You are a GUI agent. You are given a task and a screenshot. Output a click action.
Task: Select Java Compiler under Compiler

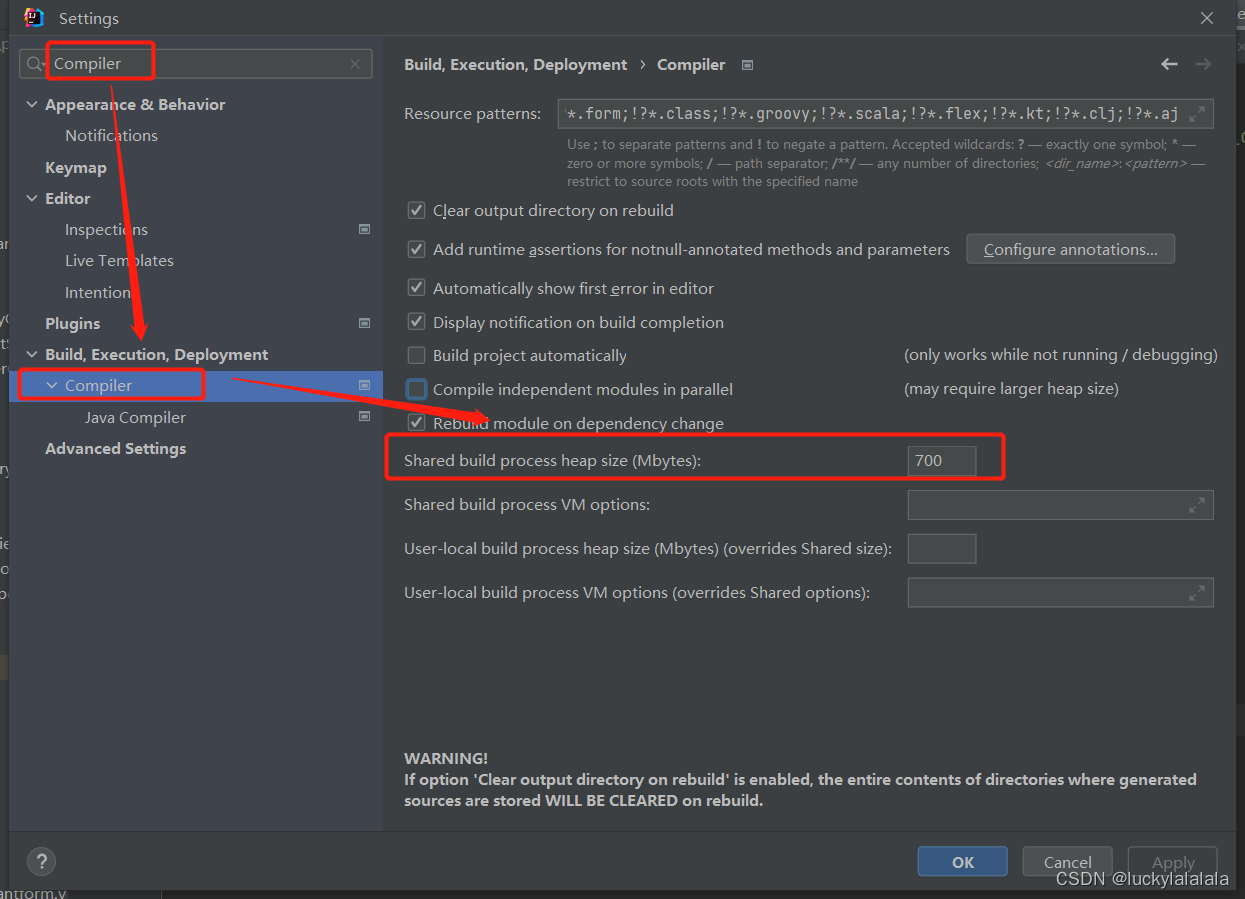coord(135,418)
